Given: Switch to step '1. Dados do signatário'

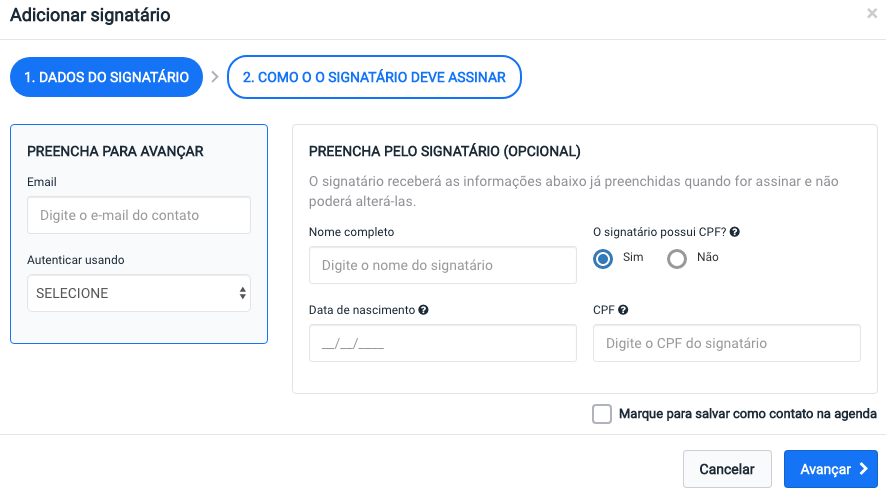Looking at the screenshot, I should tap(106, 77).
